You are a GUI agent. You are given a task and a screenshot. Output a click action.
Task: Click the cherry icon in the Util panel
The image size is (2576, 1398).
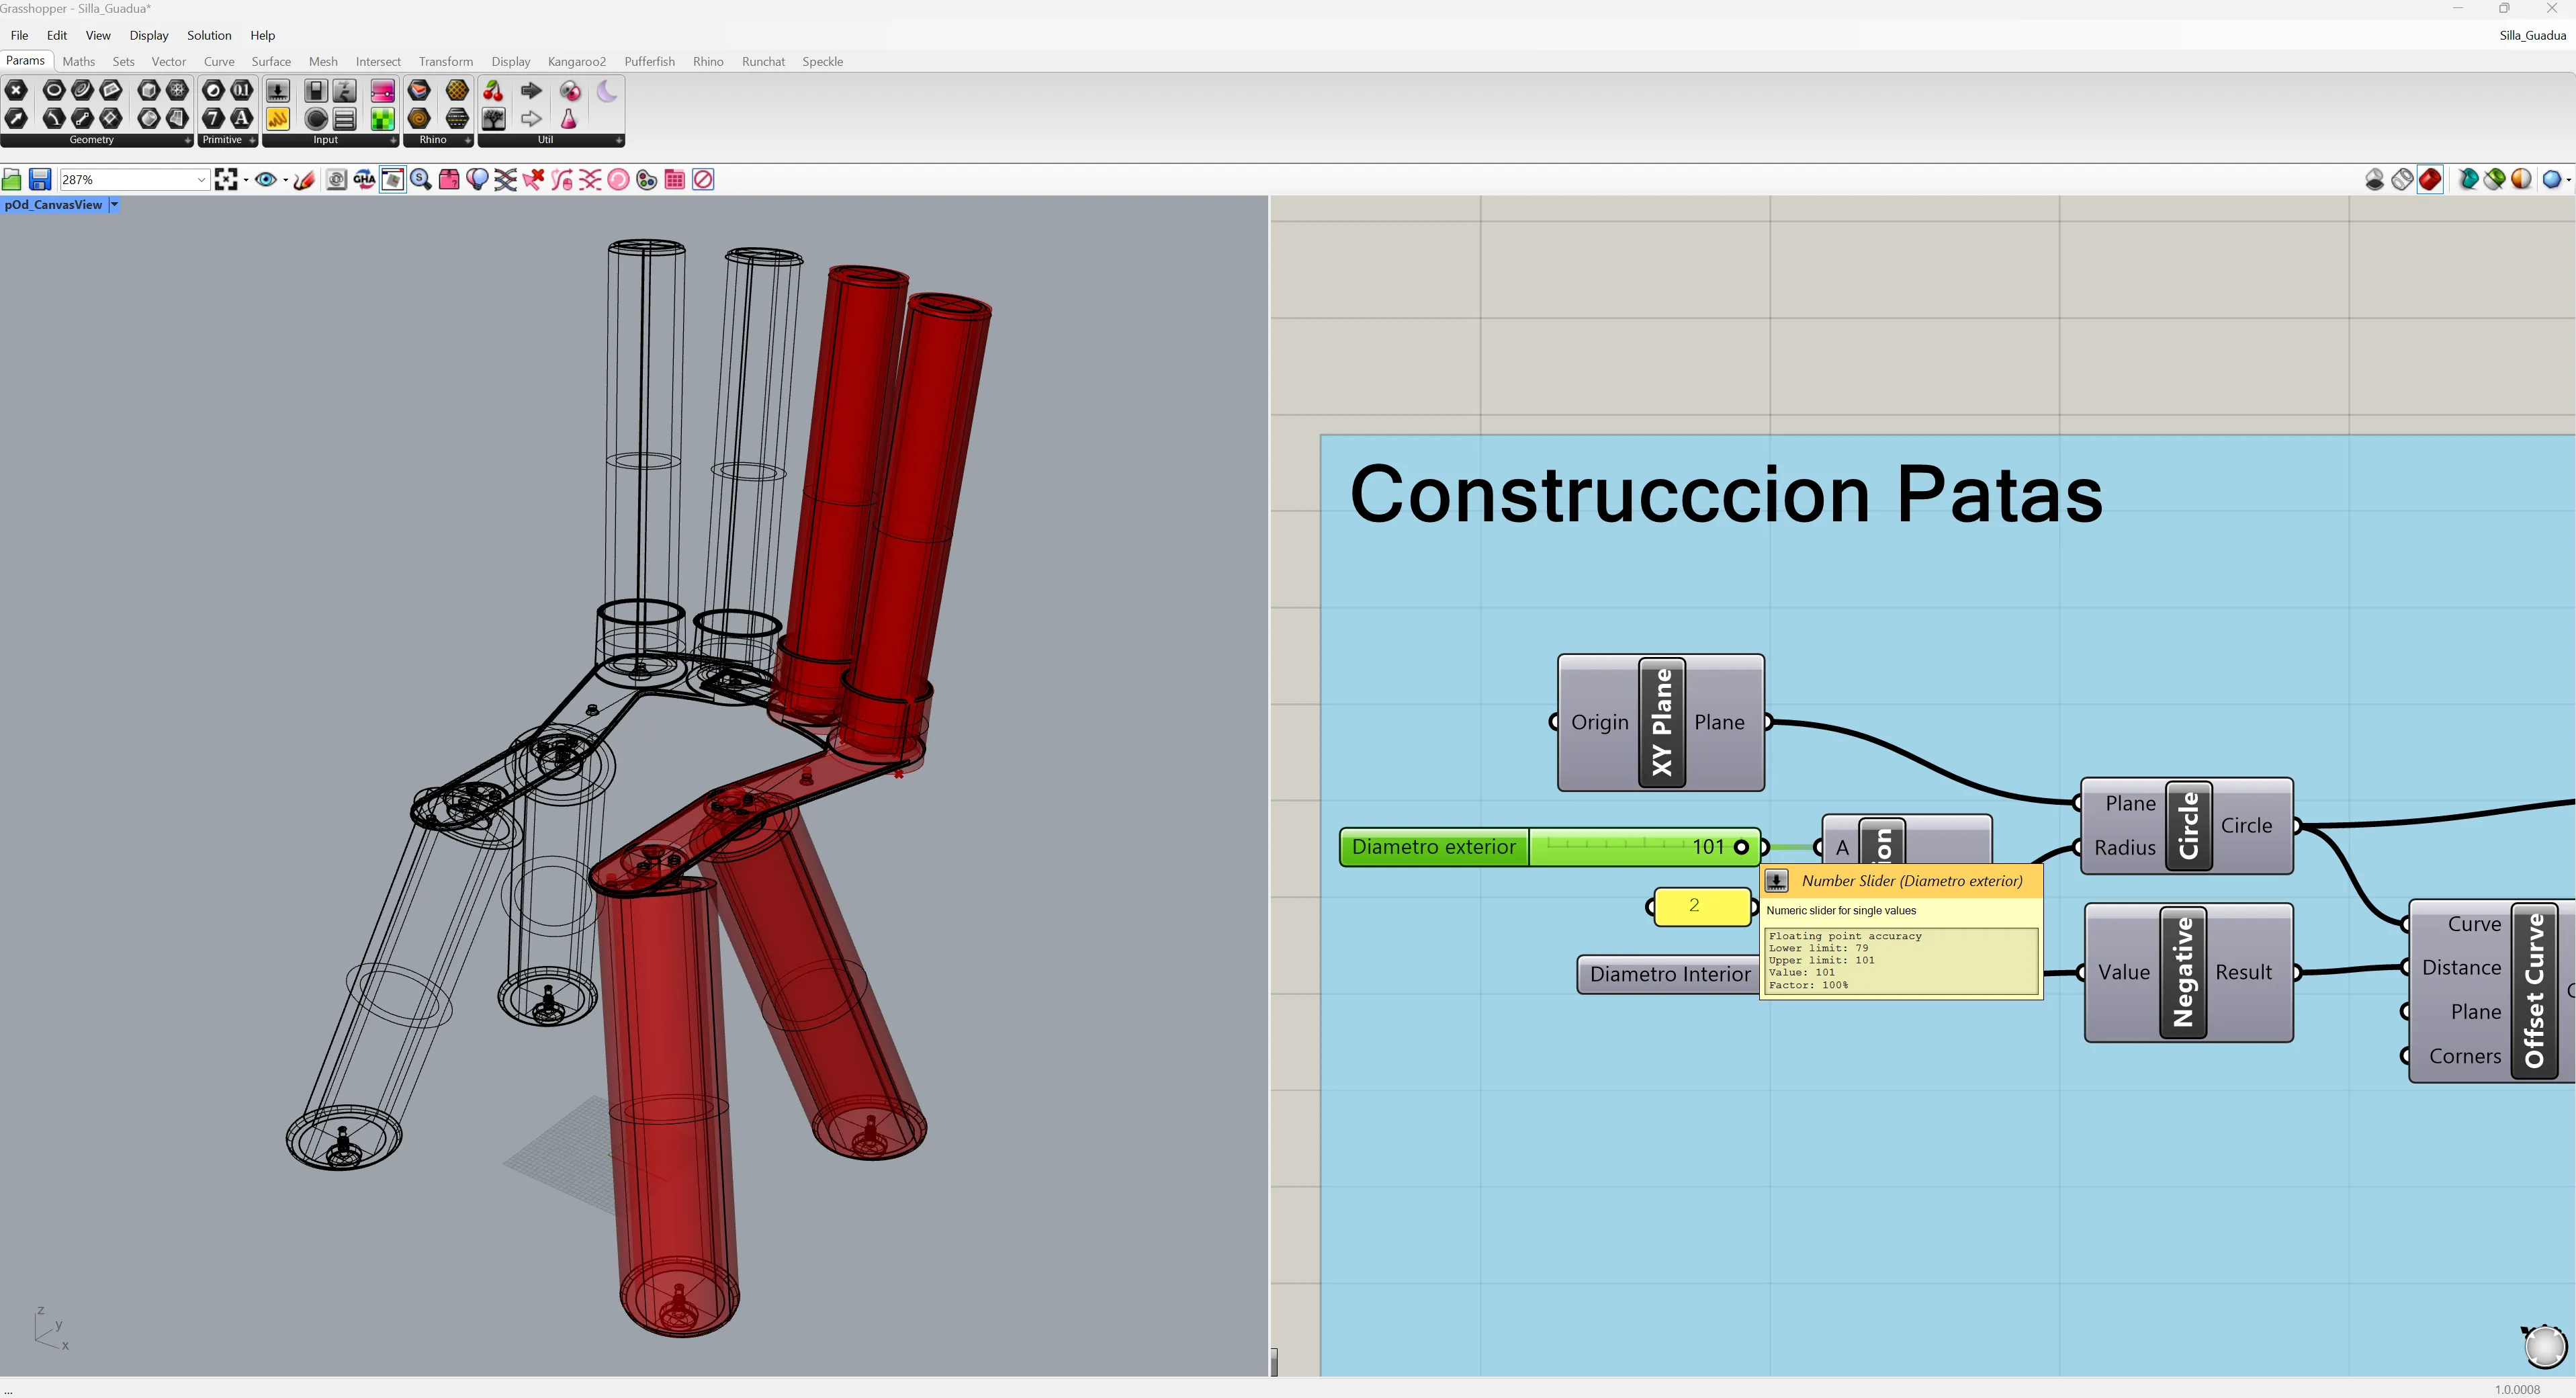pos(493,91)
